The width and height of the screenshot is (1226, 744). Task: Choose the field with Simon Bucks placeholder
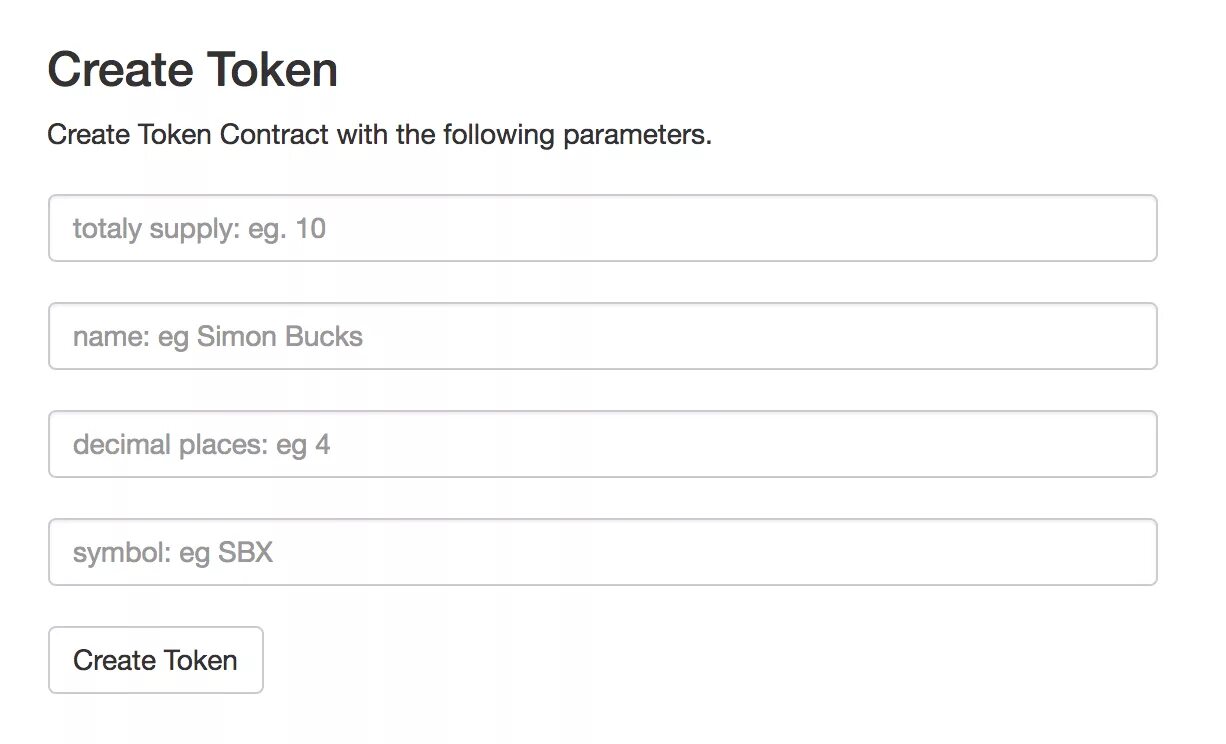602,337
